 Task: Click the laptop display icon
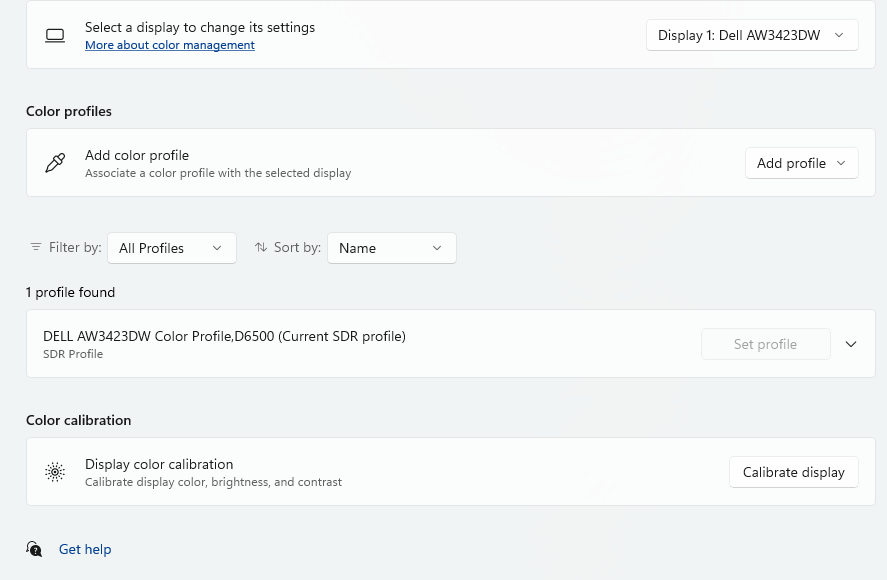pyautogui.click(x=55, y=36)
